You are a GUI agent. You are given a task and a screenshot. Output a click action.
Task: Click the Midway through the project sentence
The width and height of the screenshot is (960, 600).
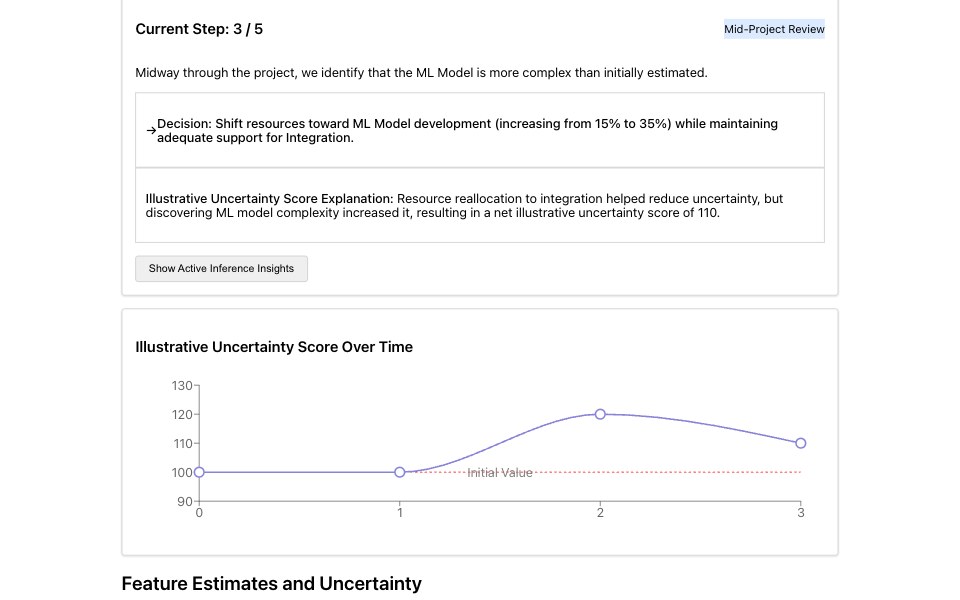pos(421,73)
